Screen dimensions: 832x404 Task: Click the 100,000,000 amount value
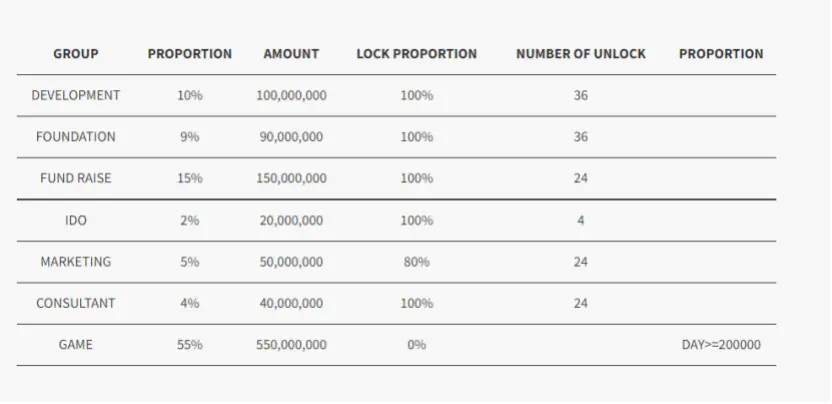coord(291,96)
